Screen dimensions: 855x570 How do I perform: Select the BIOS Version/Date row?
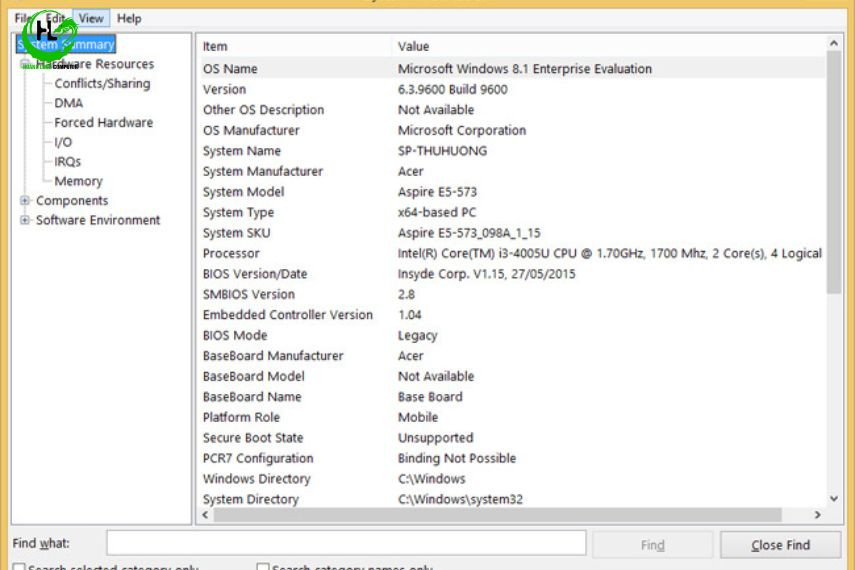(511, 274)
